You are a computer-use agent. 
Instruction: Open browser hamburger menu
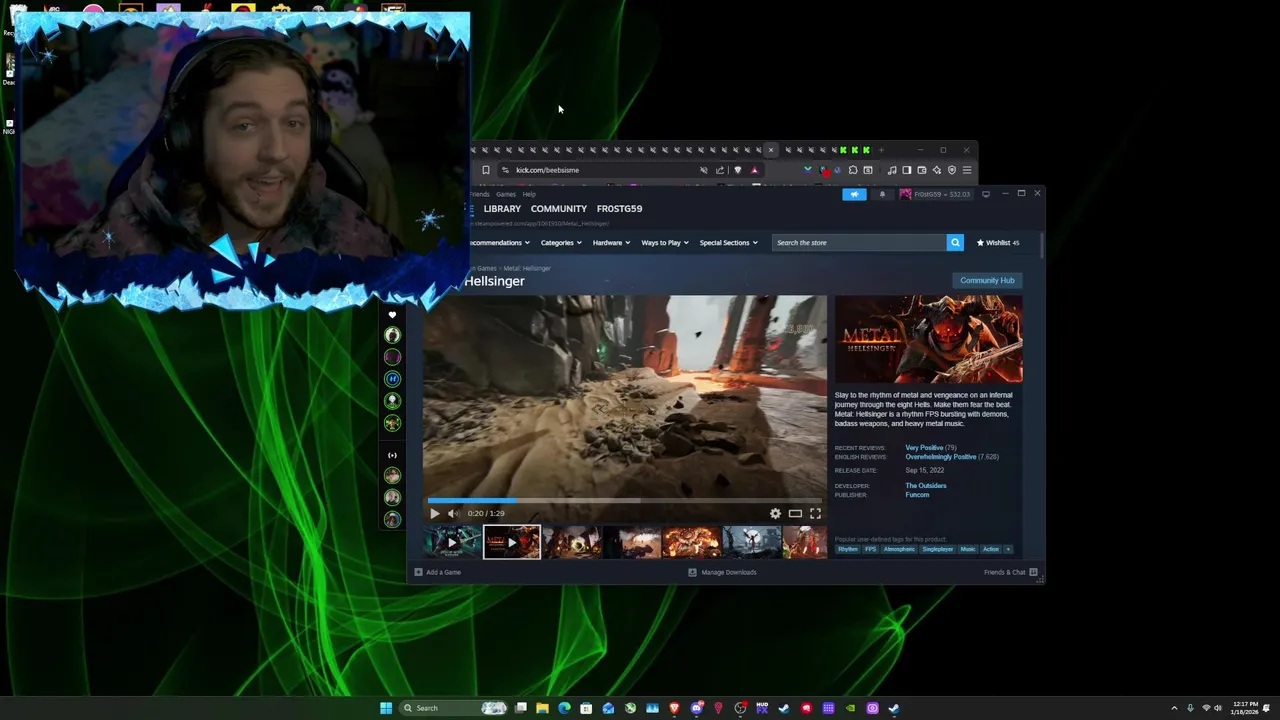point(966,170)
